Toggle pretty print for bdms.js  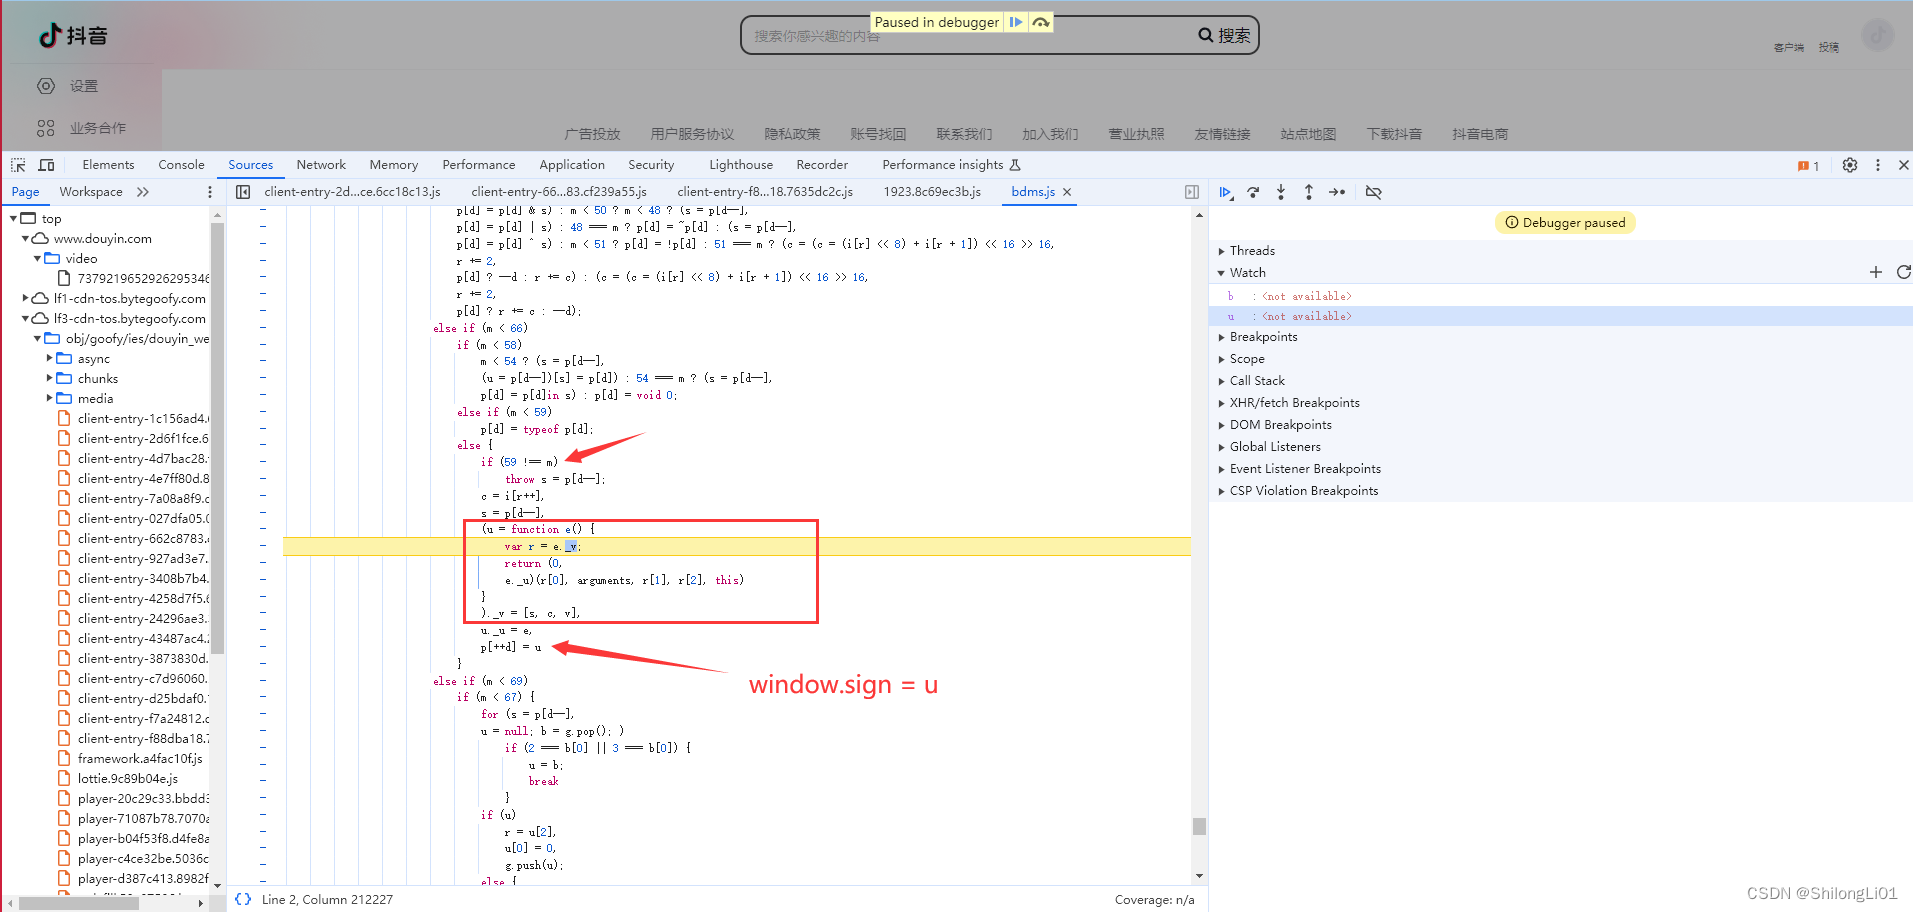[x=243, y=899]
